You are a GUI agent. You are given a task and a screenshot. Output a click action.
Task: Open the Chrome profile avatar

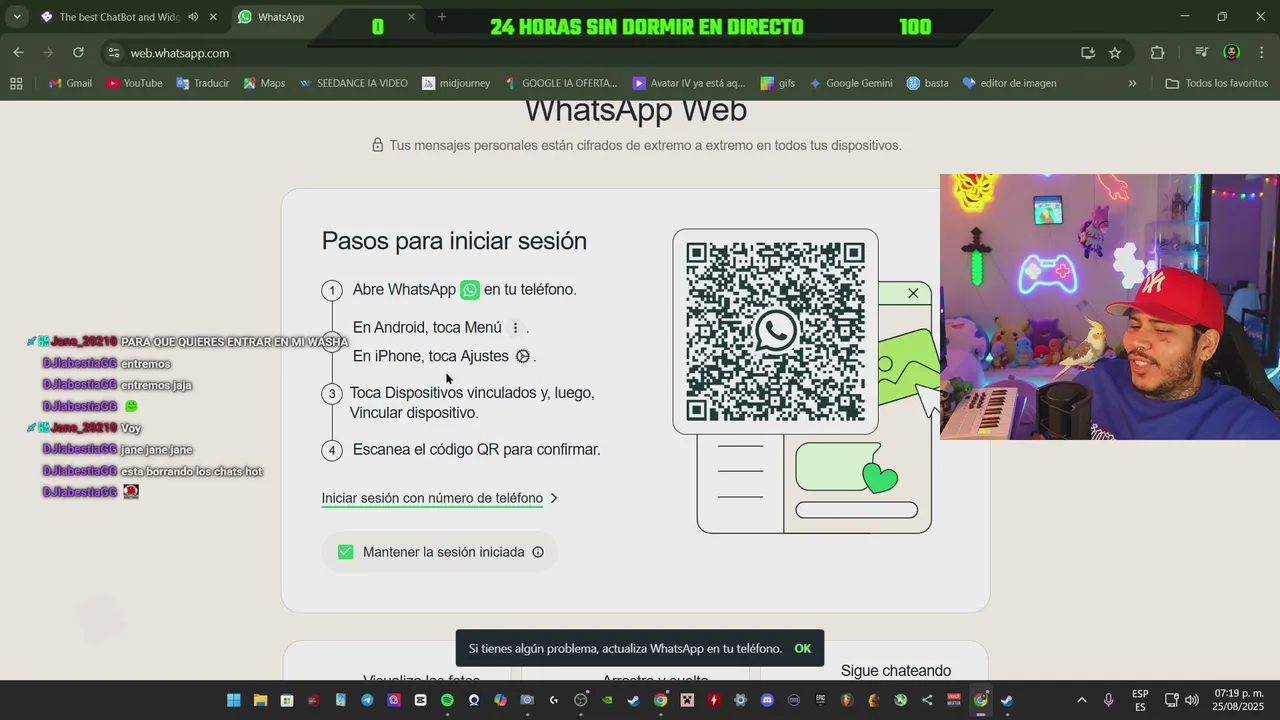click(1232, 53)
